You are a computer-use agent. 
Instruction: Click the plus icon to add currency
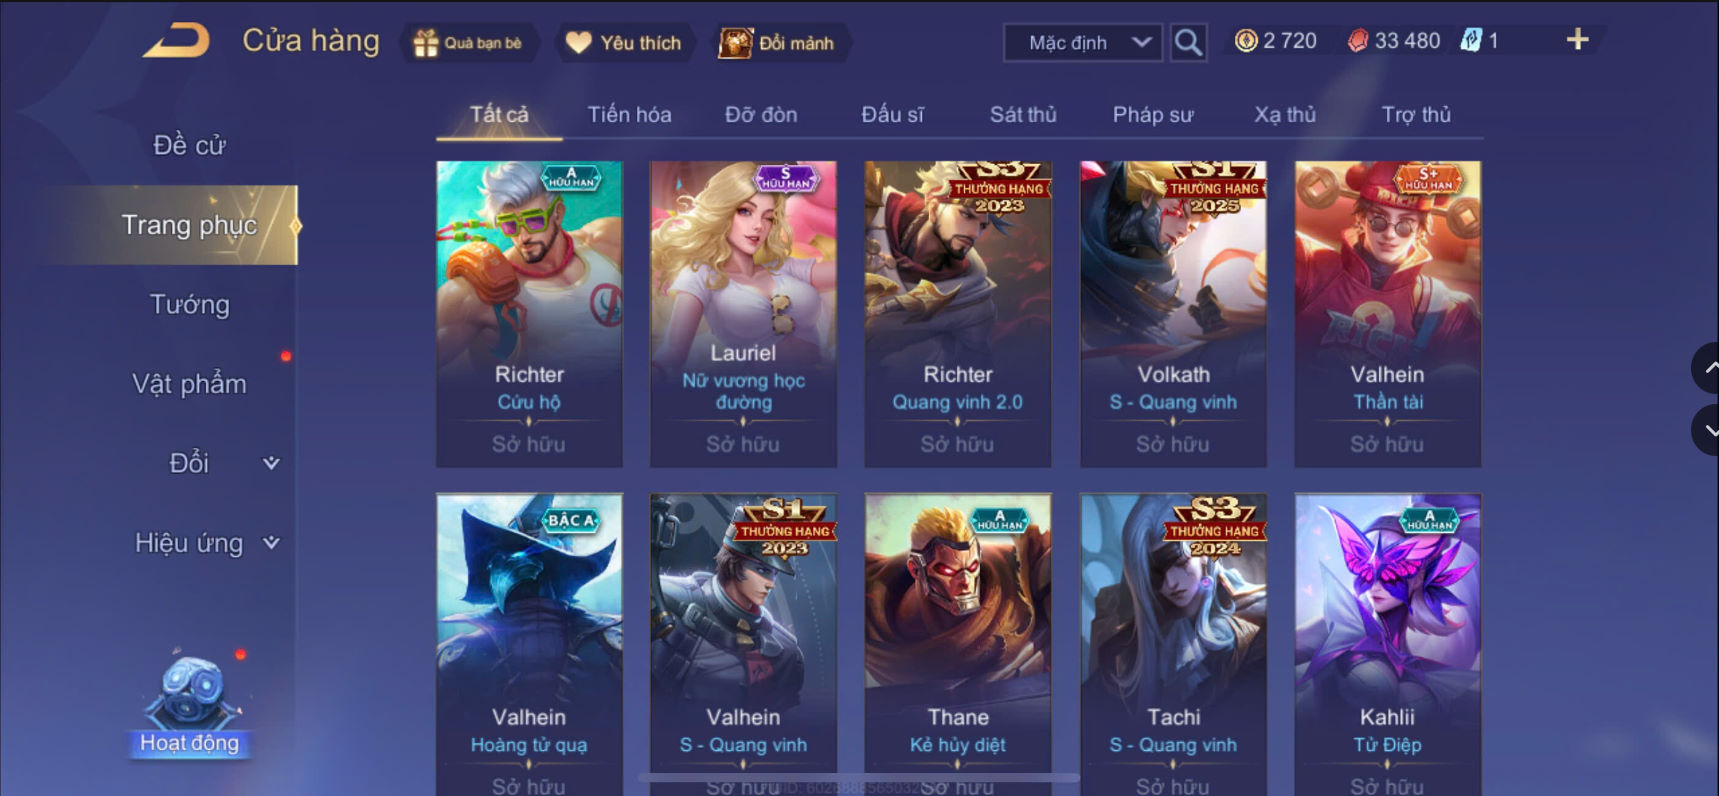pos(1577,40)
